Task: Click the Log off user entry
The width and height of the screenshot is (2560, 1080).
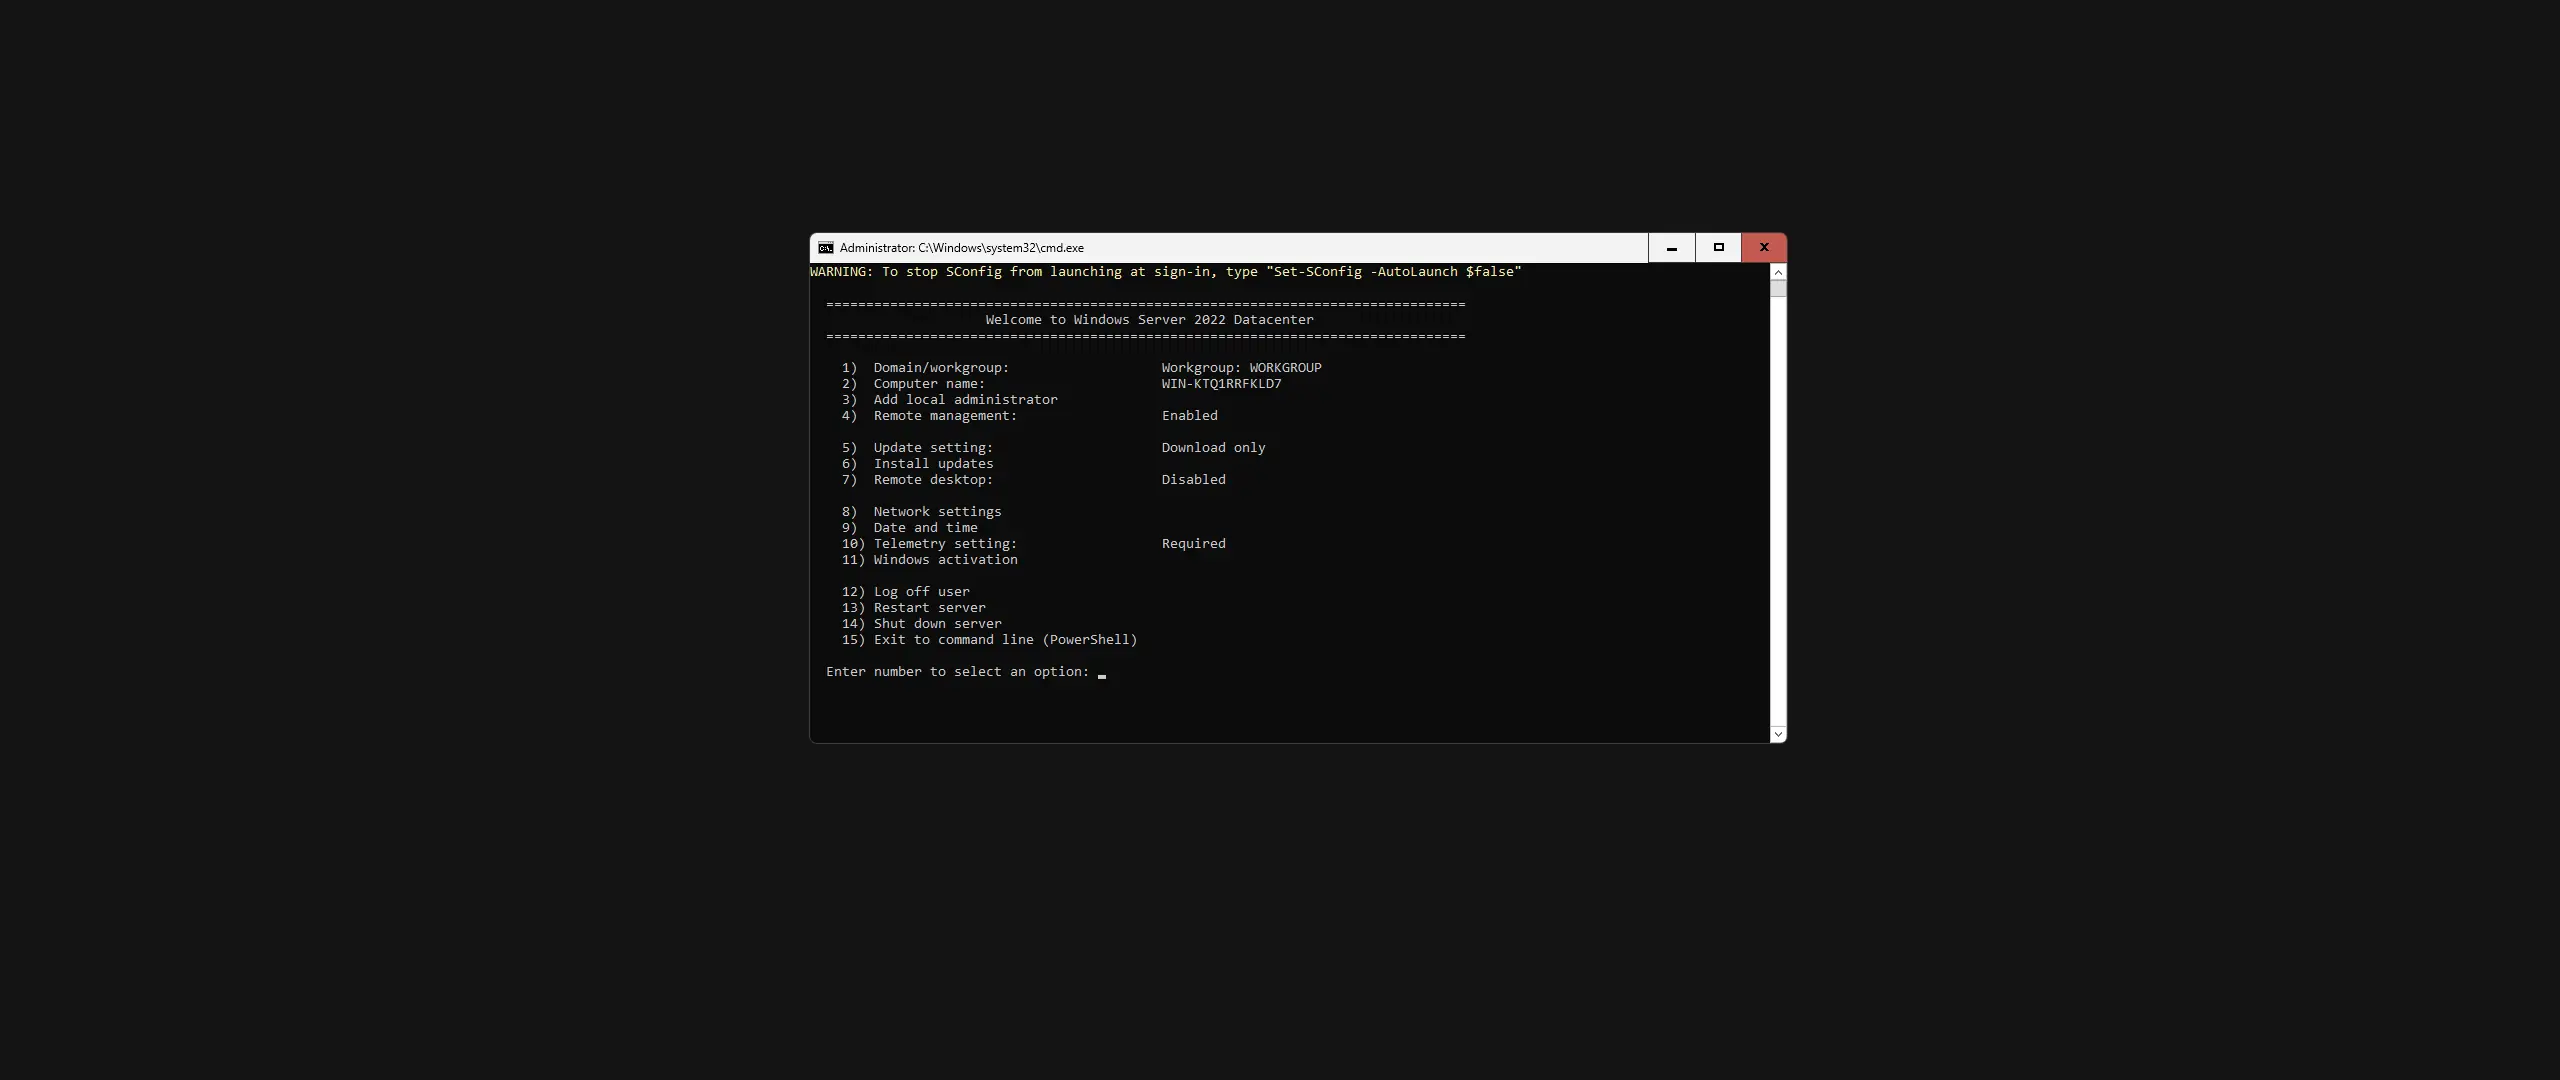Action: (920, 591)
